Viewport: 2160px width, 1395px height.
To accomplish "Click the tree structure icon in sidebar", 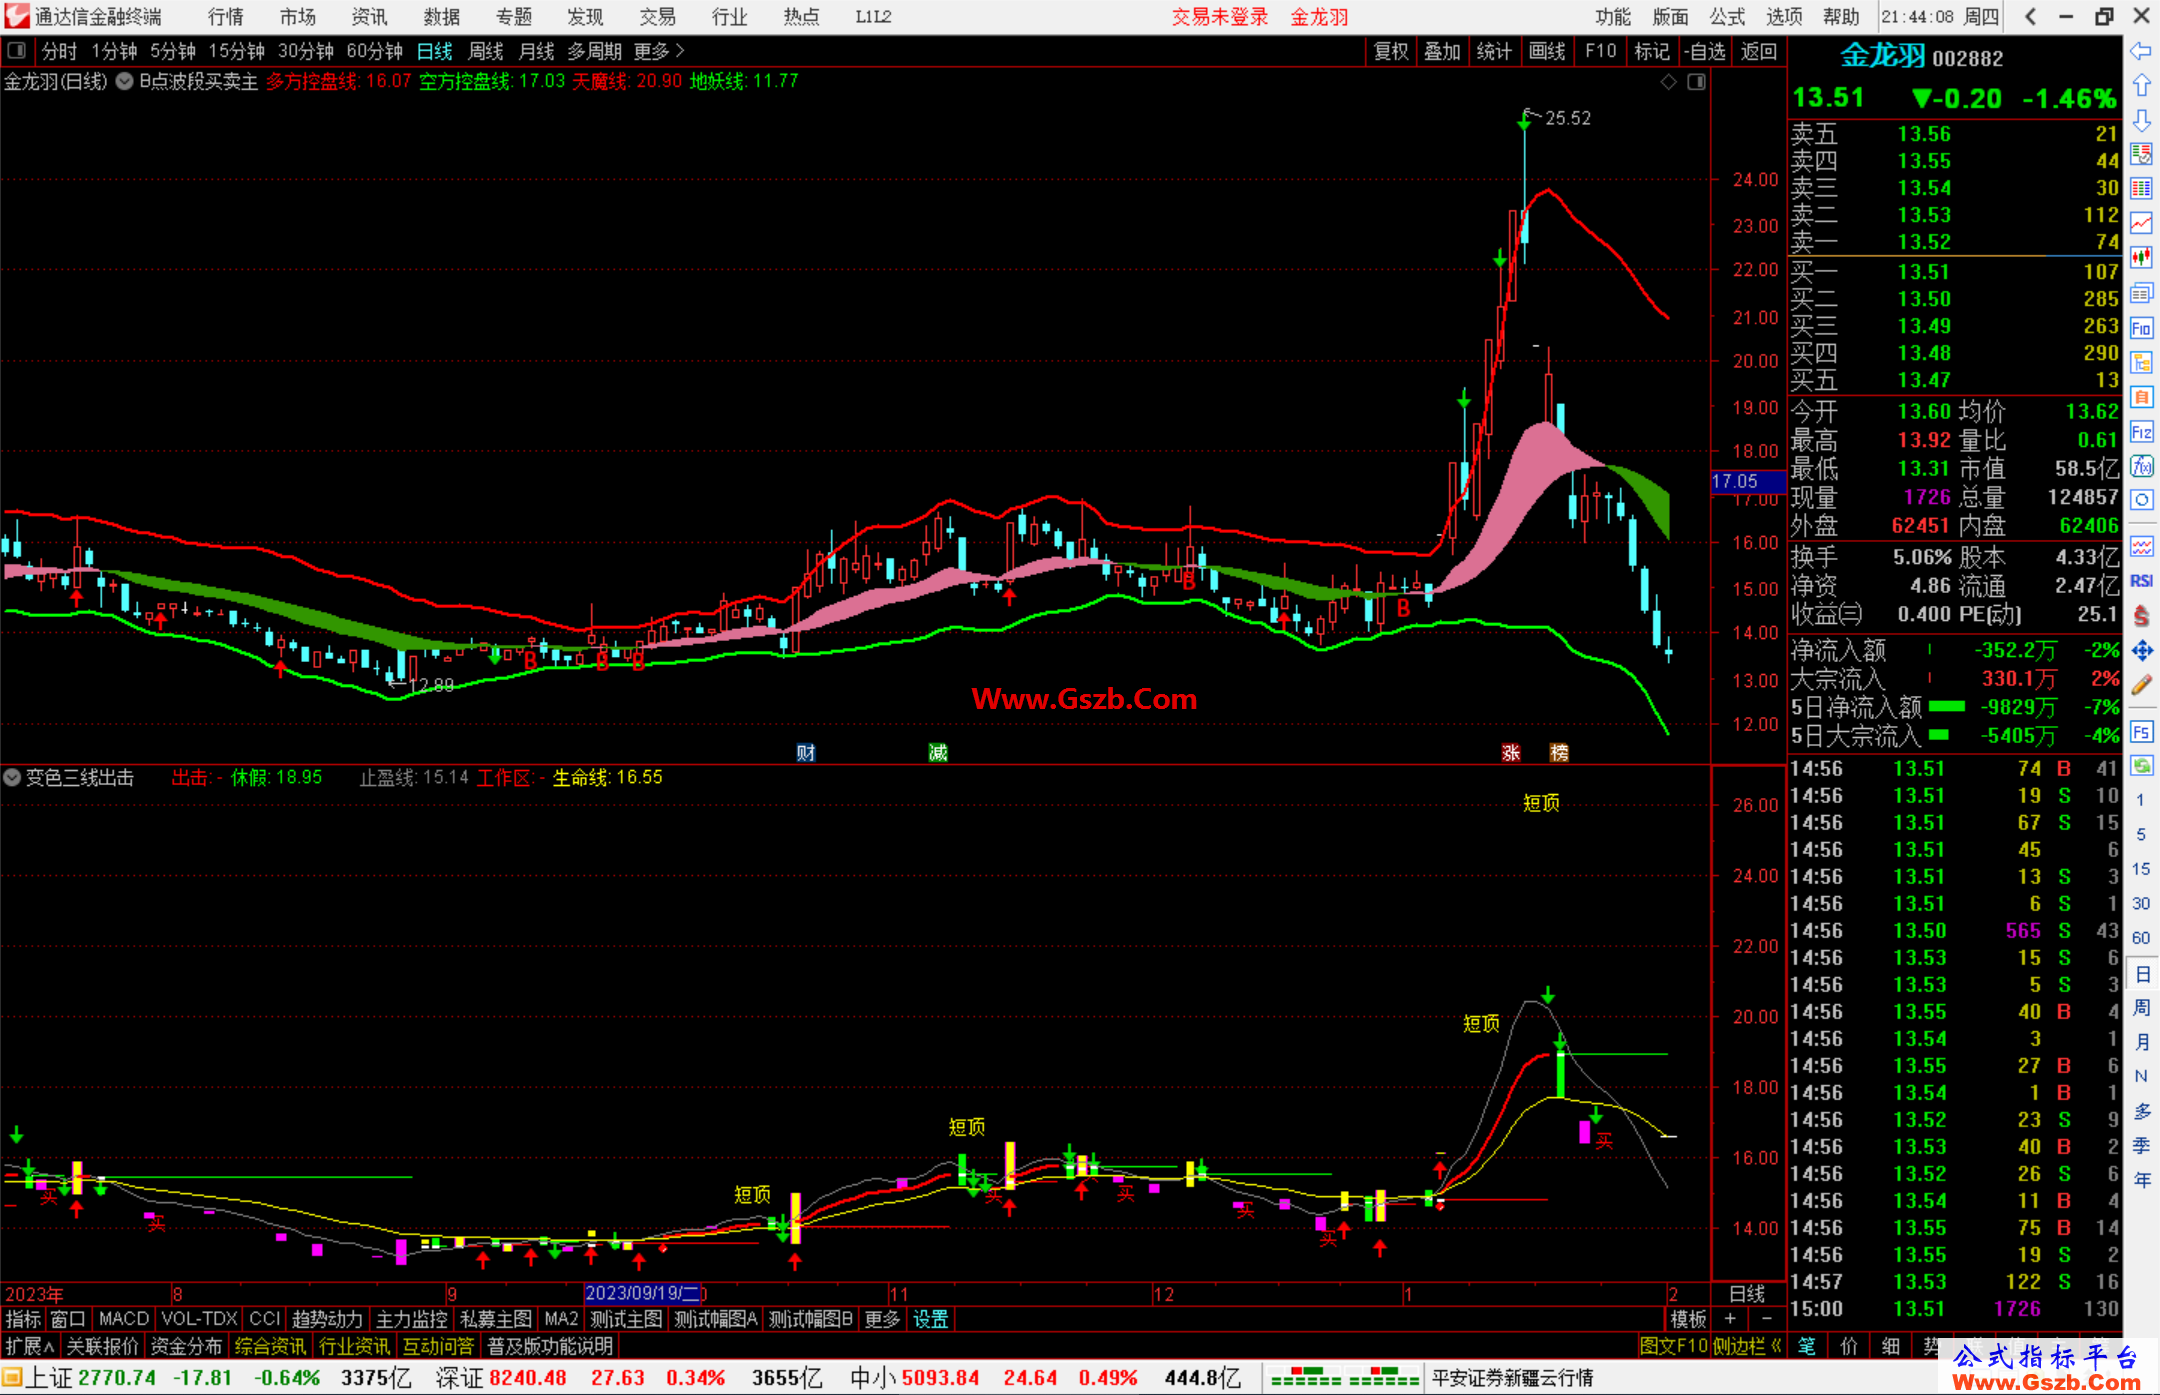I will [2141, 362].
